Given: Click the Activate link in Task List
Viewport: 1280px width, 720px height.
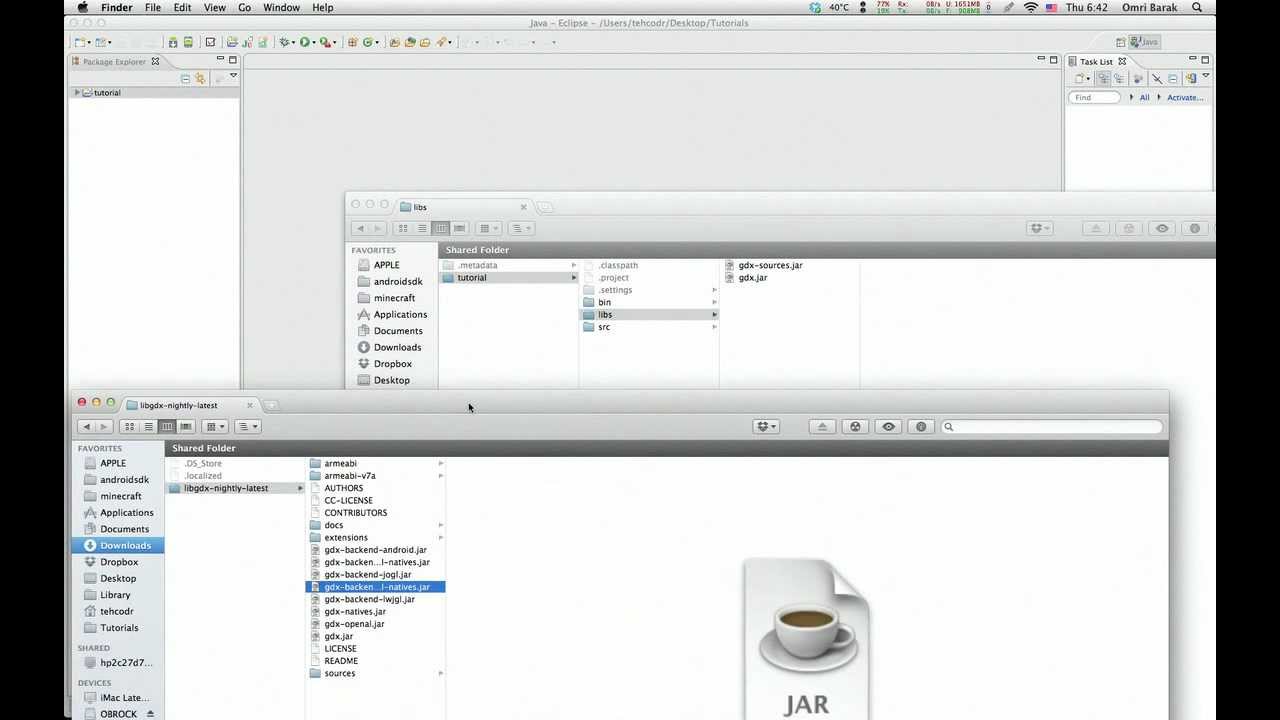Looking at the screenshot, I should pyautogui.click(x=1185, y=97).
